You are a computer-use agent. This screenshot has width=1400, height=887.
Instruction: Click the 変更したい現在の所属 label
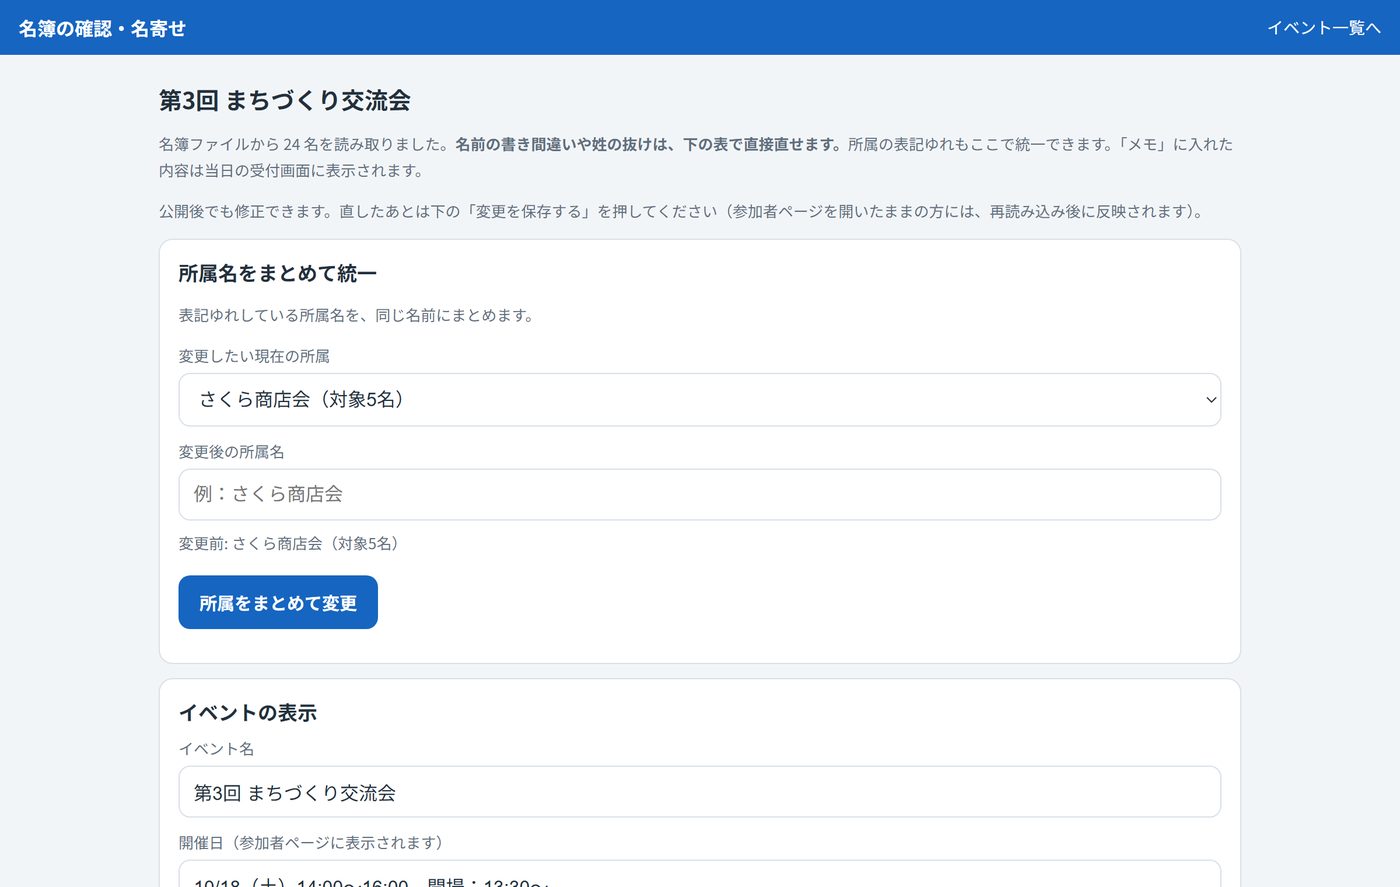coord(254,356)
